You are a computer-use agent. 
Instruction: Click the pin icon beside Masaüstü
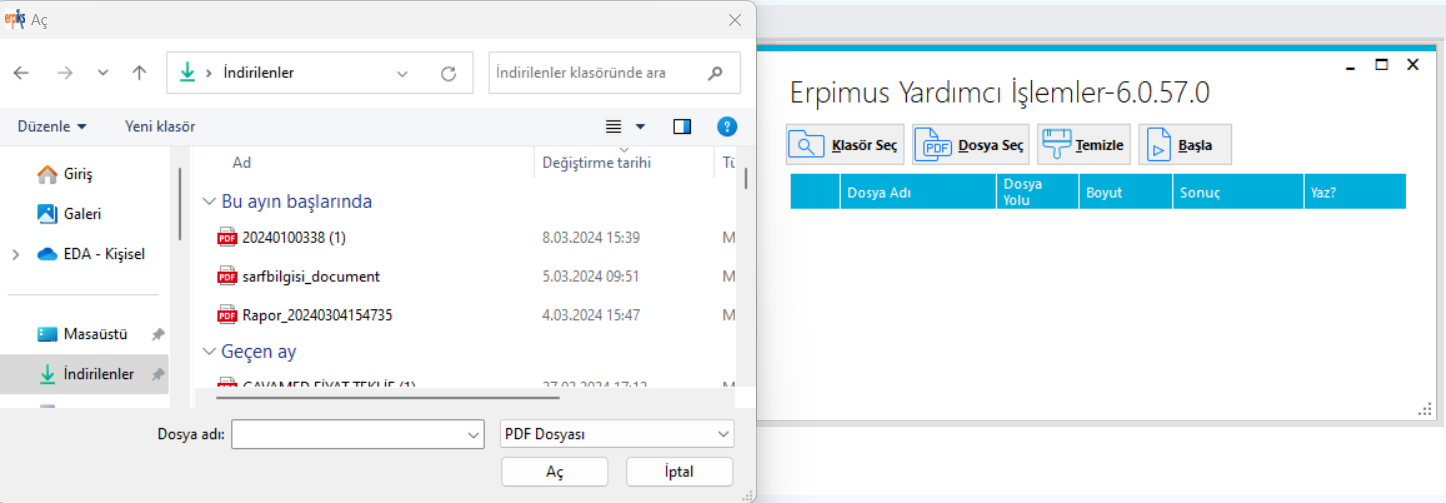[157, 334]
